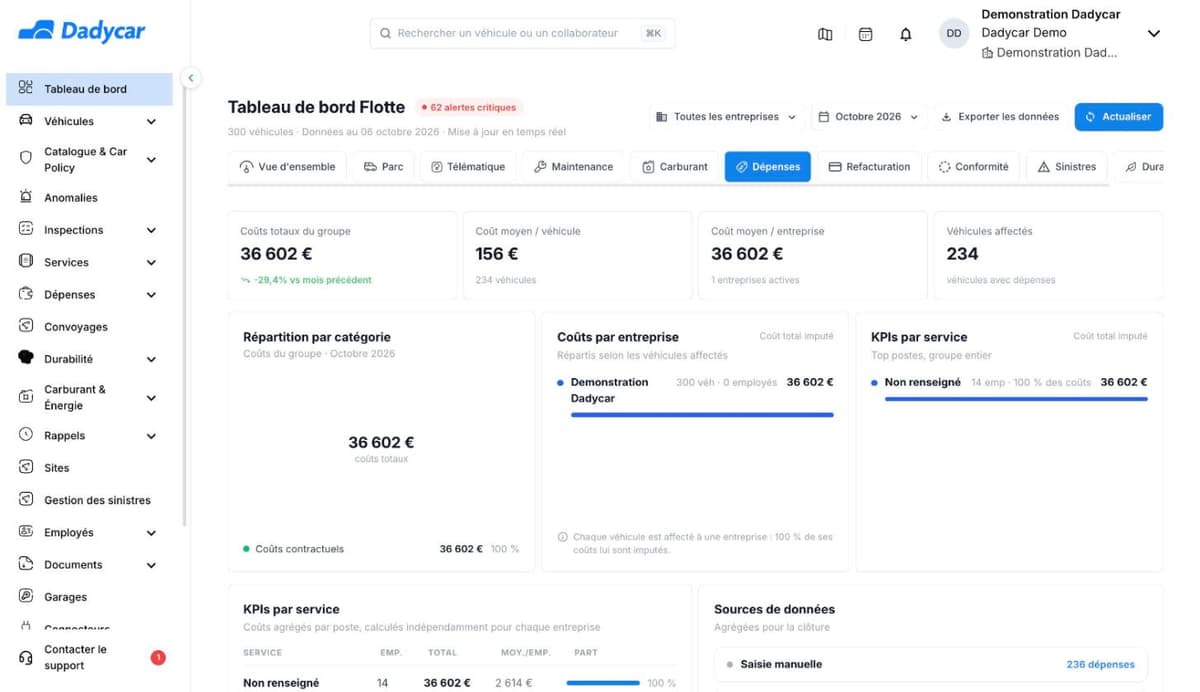Click the DD user avatar
This screenshot has width=1200, height=692.
point(954,33)
